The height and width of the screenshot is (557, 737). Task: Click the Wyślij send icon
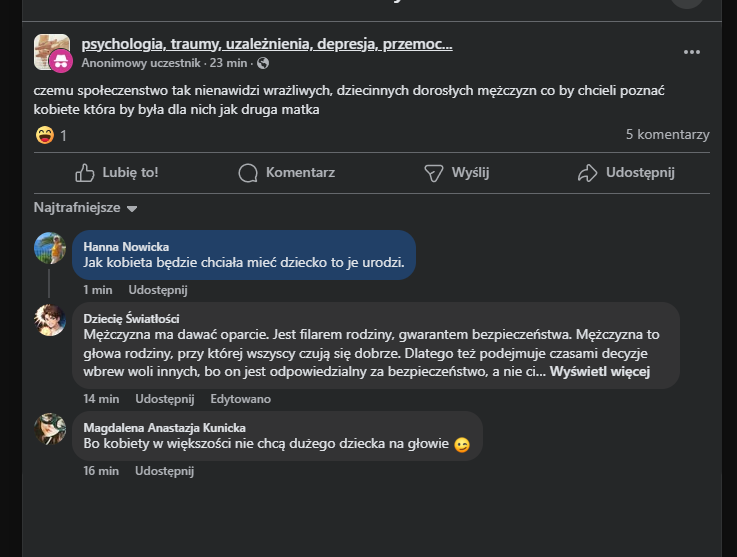[433, 173]
